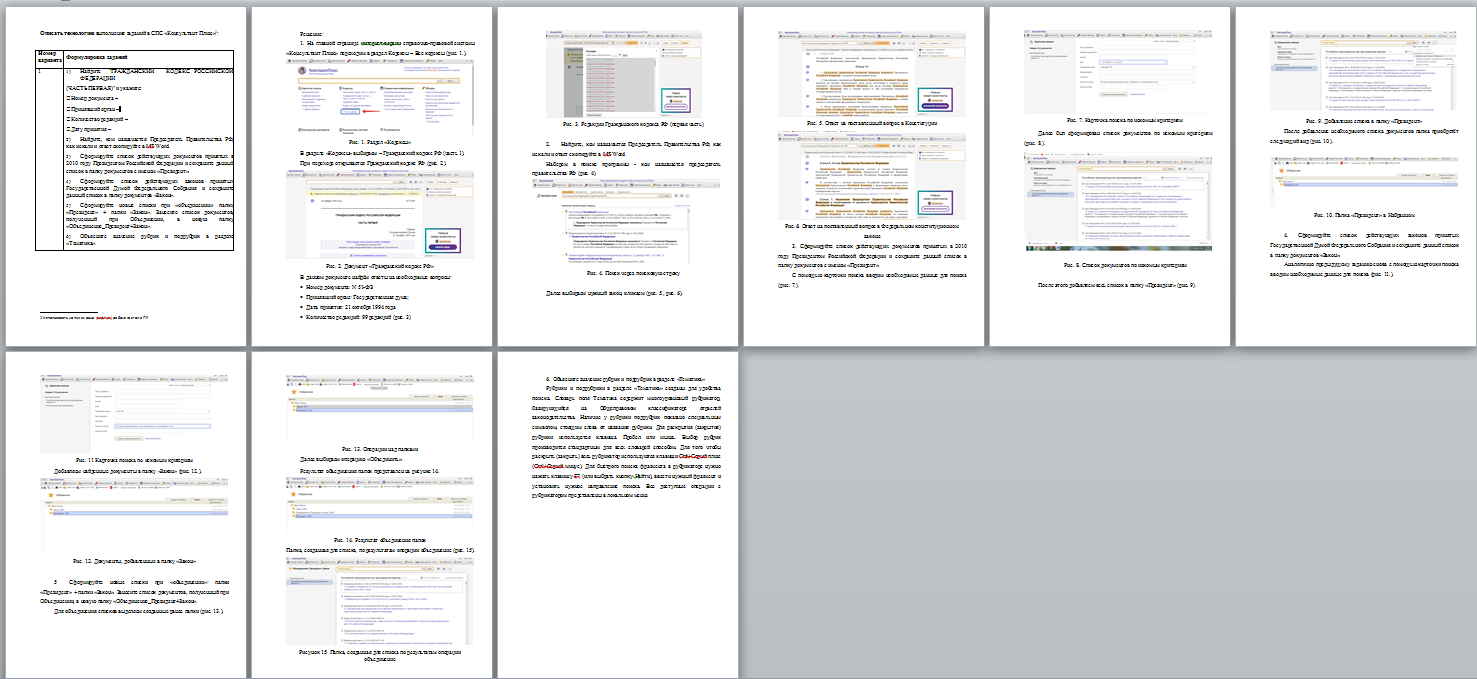1477x679 pixels.
Task: Click the figure 10 Избранное folder image
Action: tap(1363, 185)
